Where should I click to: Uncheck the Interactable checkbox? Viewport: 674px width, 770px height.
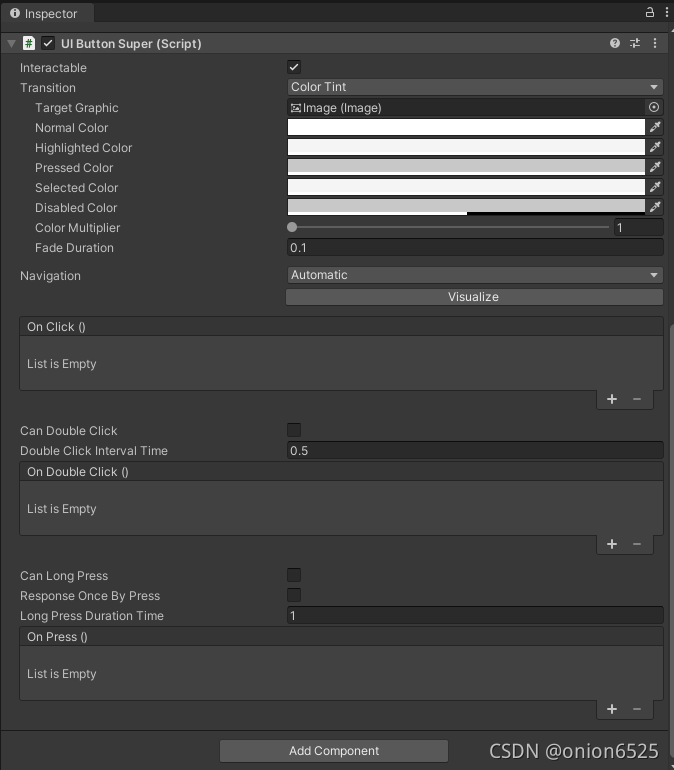pyautogui.click(x=294, y=67)
